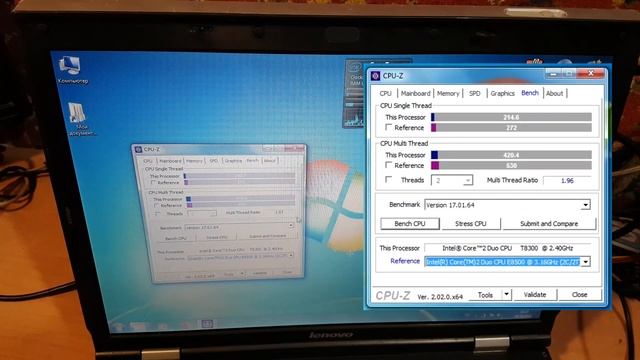Select the Bench tab in front window
This screenshot has height=360, width=640.
click(x=529, y=93)
